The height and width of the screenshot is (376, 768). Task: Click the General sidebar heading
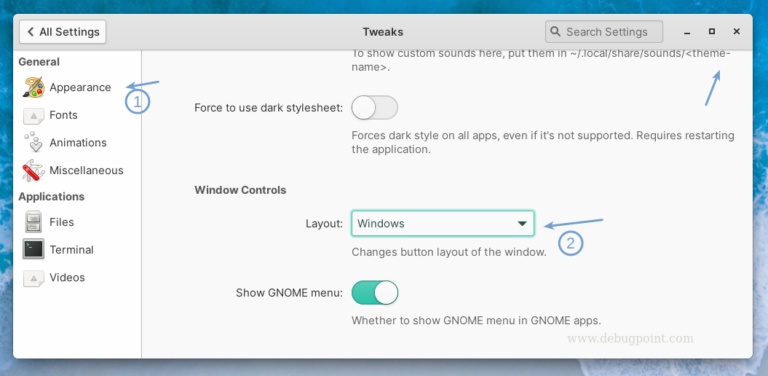pos(39,62)
